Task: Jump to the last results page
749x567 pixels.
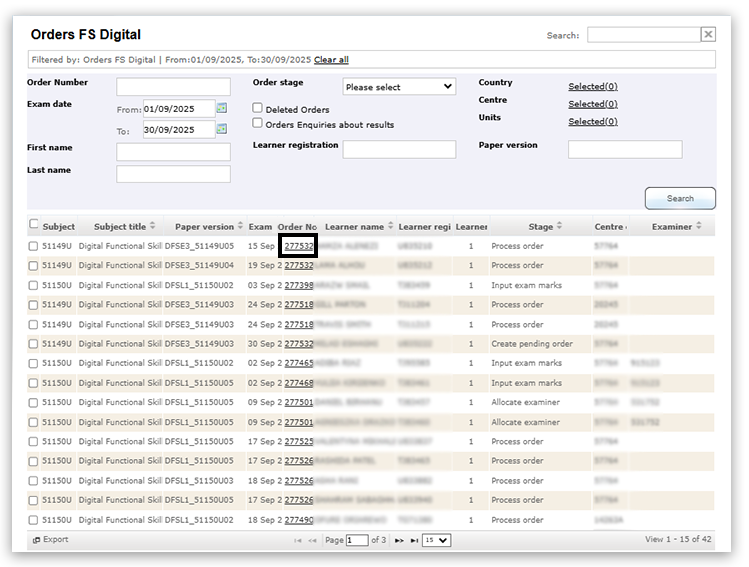Action: click(413, 540)
